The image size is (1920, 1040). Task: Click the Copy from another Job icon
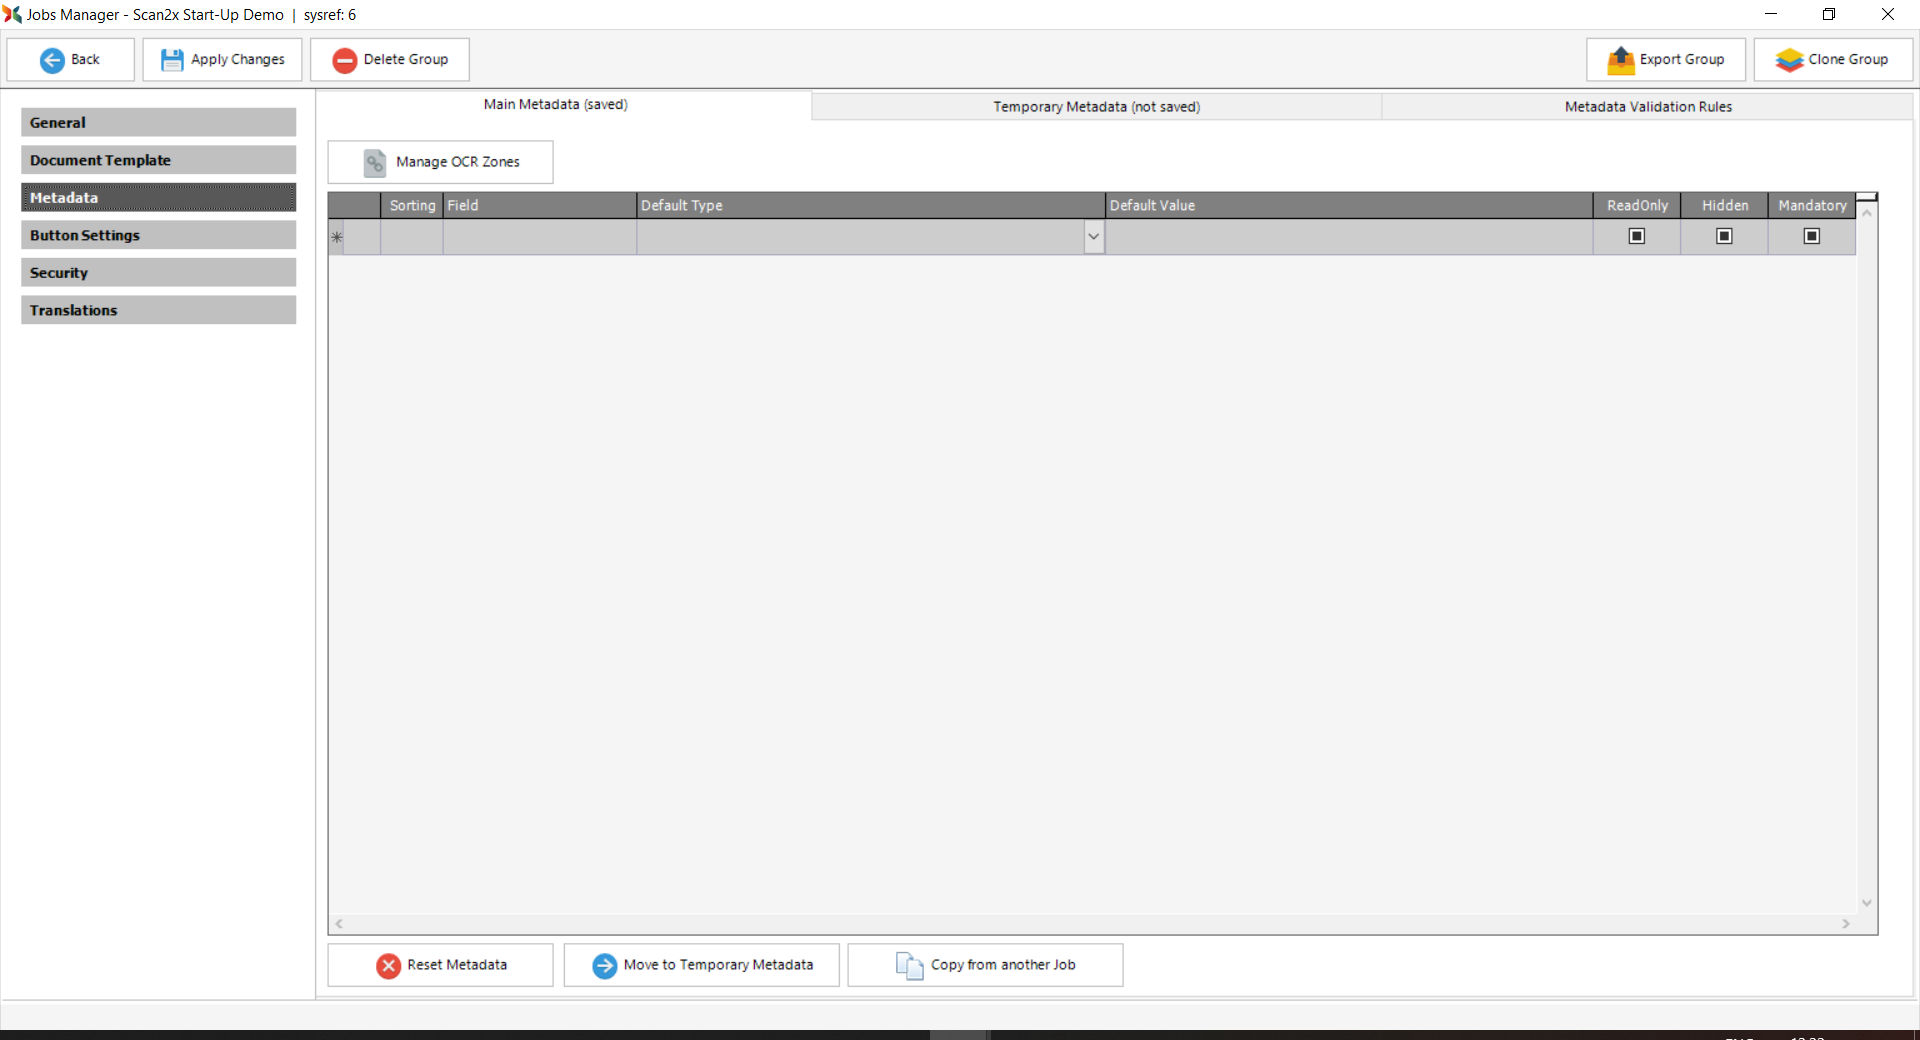pos(909,965)
